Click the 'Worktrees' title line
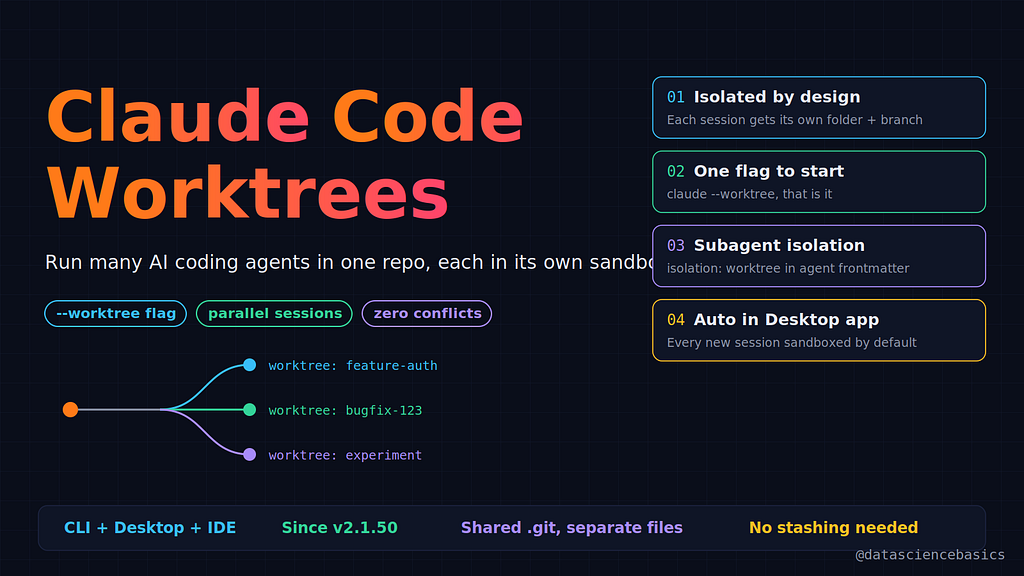The width and height of the screenshot is (1024, 576). pos(247,193)
